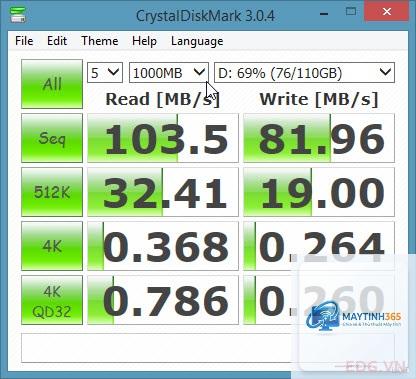Expand the drive dropdown showing D: 69%
Viewport: 416px width, 379px height.
coord(304,72)
